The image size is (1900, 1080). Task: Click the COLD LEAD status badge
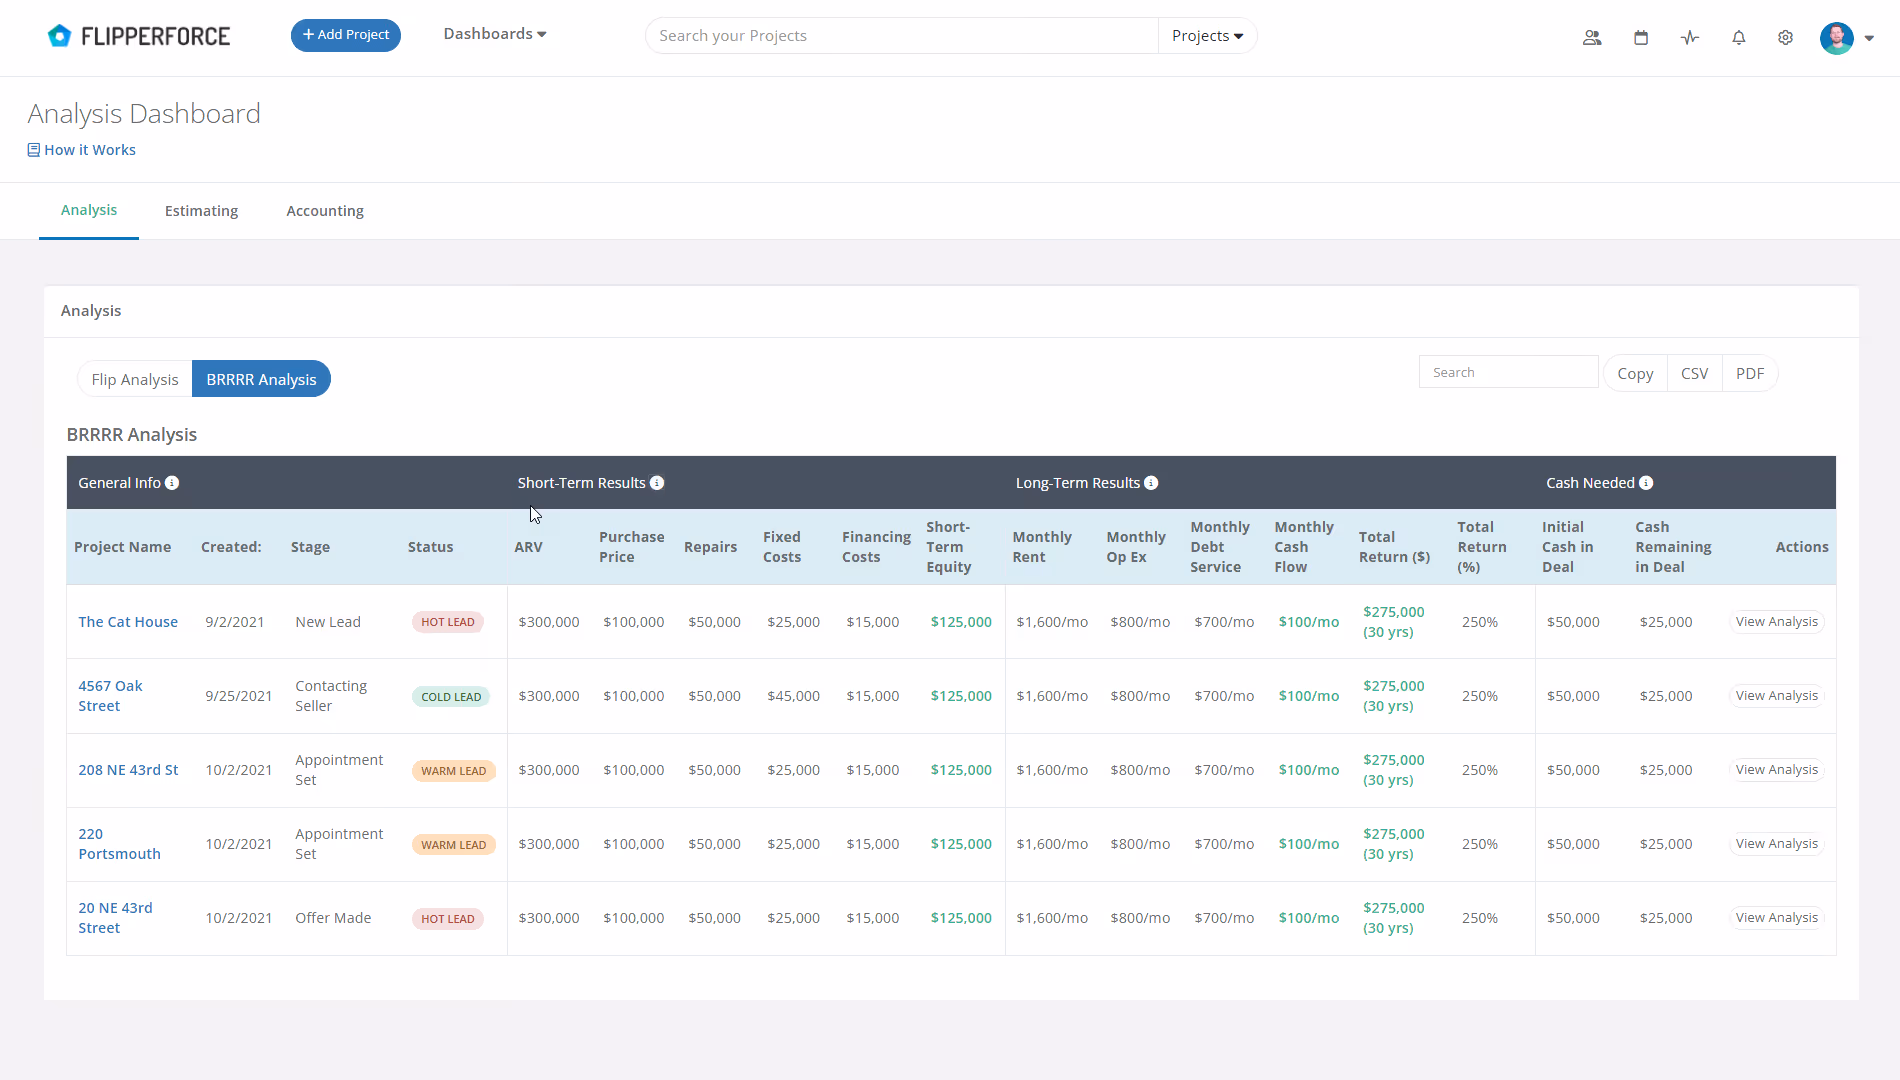point(451,697)
